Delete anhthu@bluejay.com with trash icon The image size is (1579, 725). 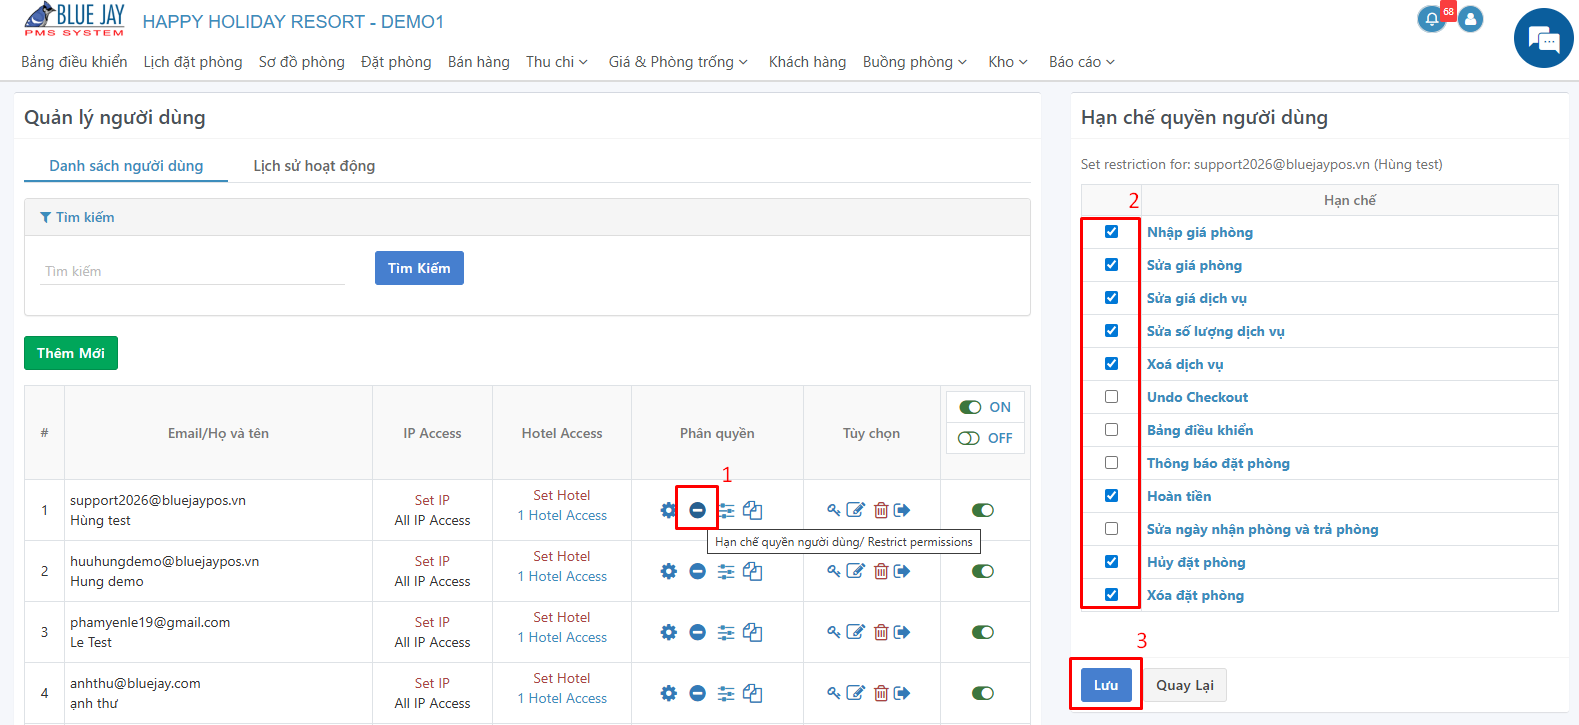[881, 693]
